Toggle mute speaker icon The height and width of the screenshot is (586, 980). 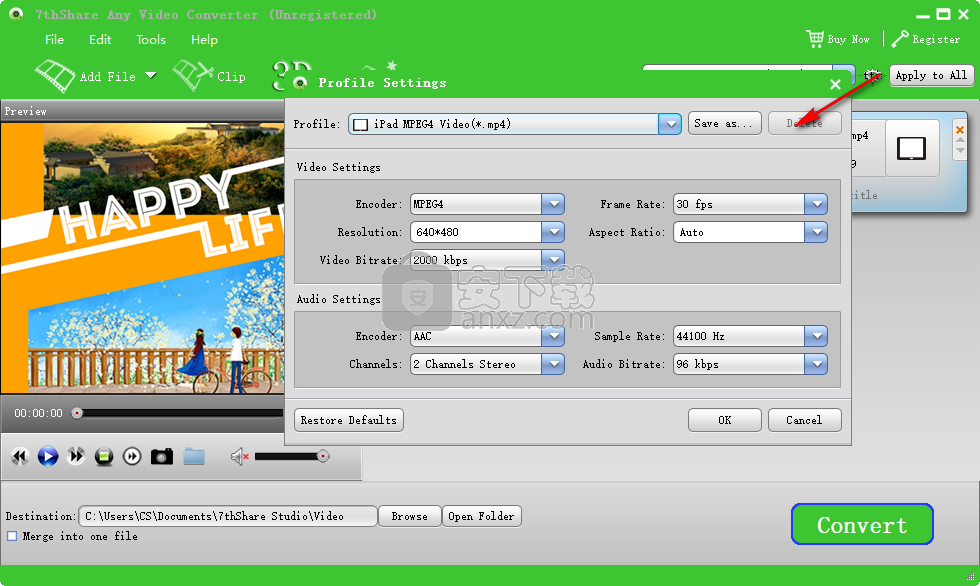tap(239, 457)
